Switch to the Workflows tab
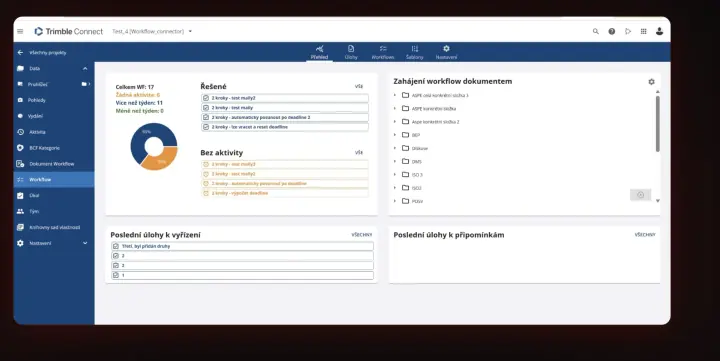Screen dimensions: 720x361 click(383, 52)
